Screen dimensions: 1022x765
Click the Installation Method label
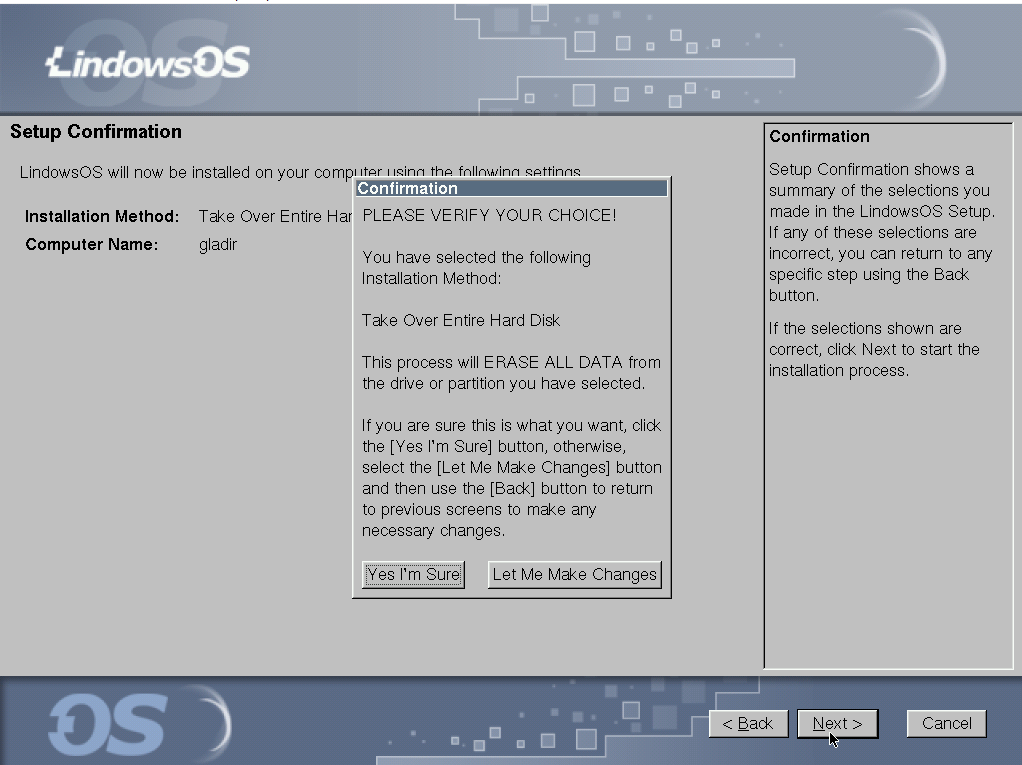(x=102, y=216)
